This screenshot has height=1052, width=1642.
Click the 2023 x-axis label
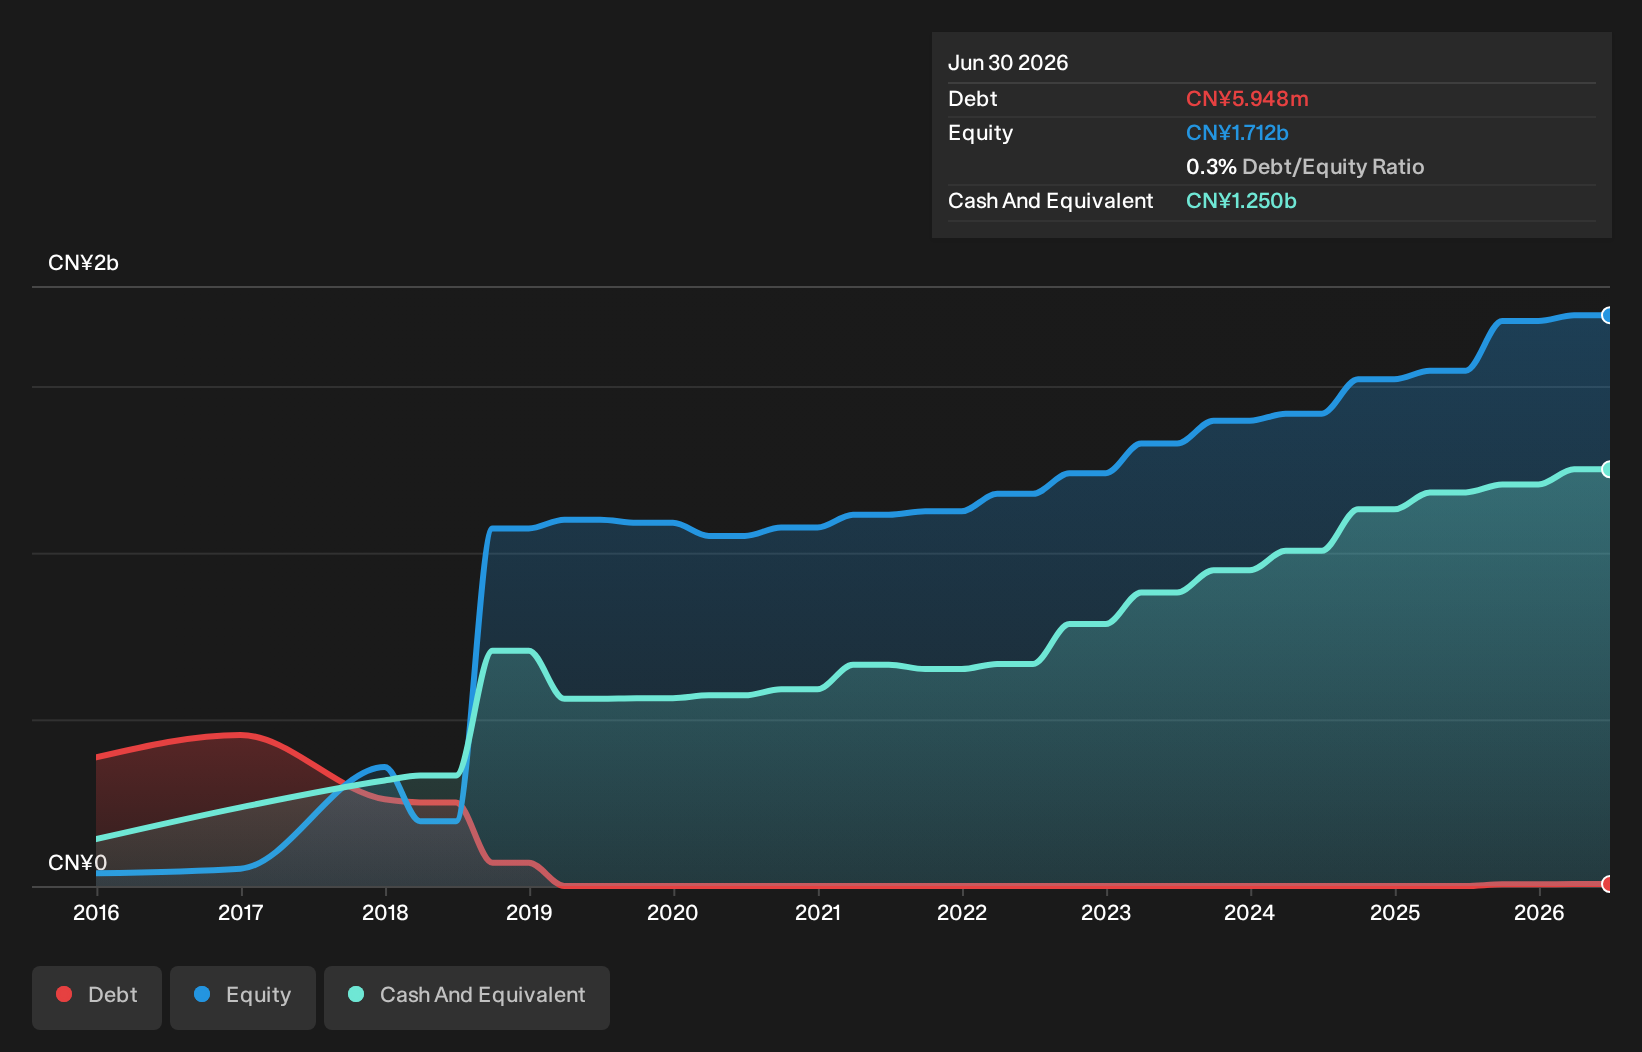point(1106,912)
